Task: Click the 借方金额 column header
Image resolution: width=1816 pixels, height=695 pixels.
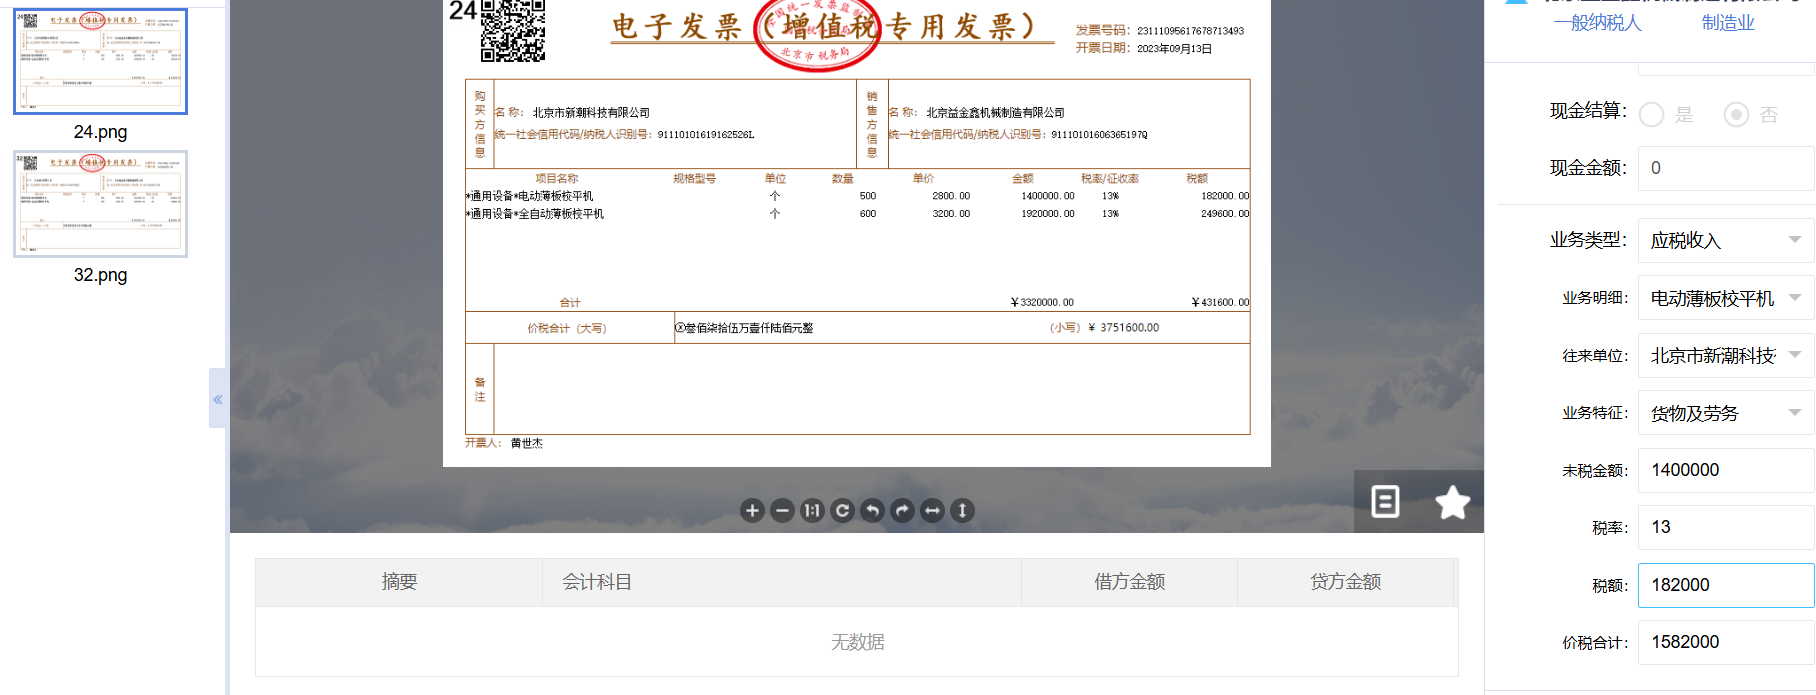Action: [1129, 582]
